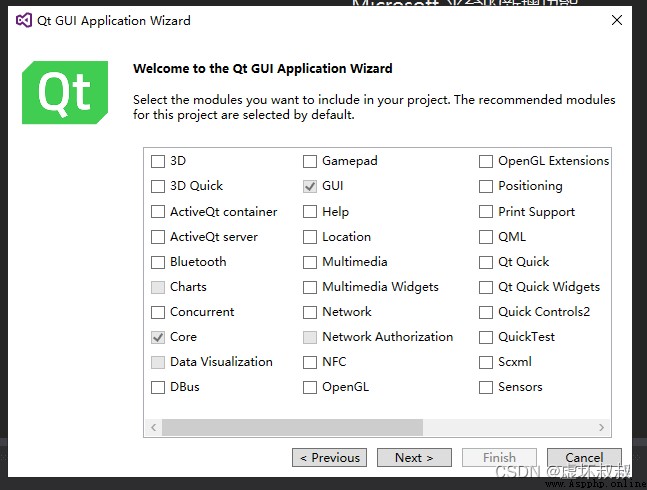The height and width of the screenshot is (490, 647).
Task: Toggle the Core module checkbox
Action: coord(158,337)
